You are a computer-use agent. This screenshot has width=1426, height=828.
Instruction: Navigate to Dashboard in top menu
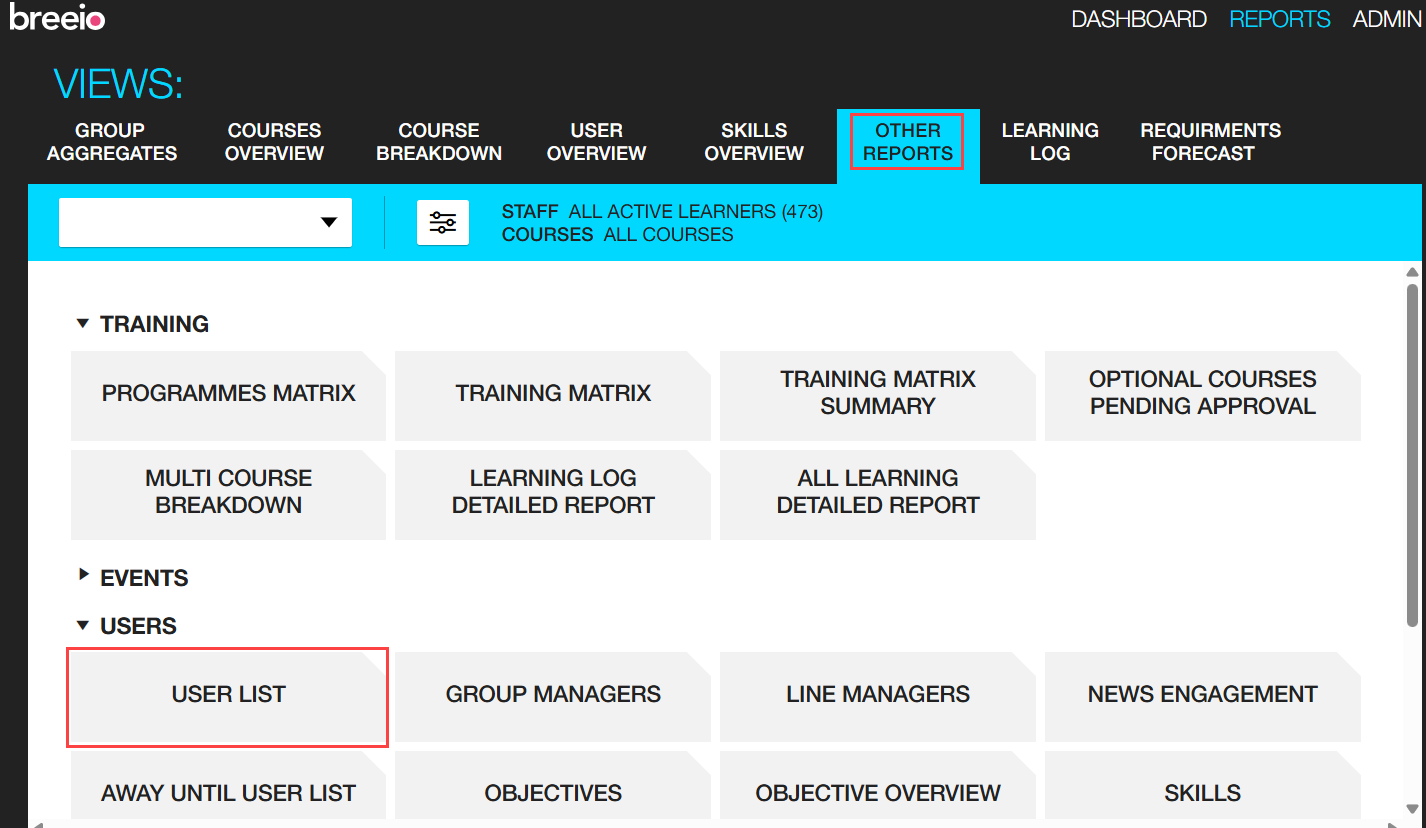click(x=1138, y=19)
